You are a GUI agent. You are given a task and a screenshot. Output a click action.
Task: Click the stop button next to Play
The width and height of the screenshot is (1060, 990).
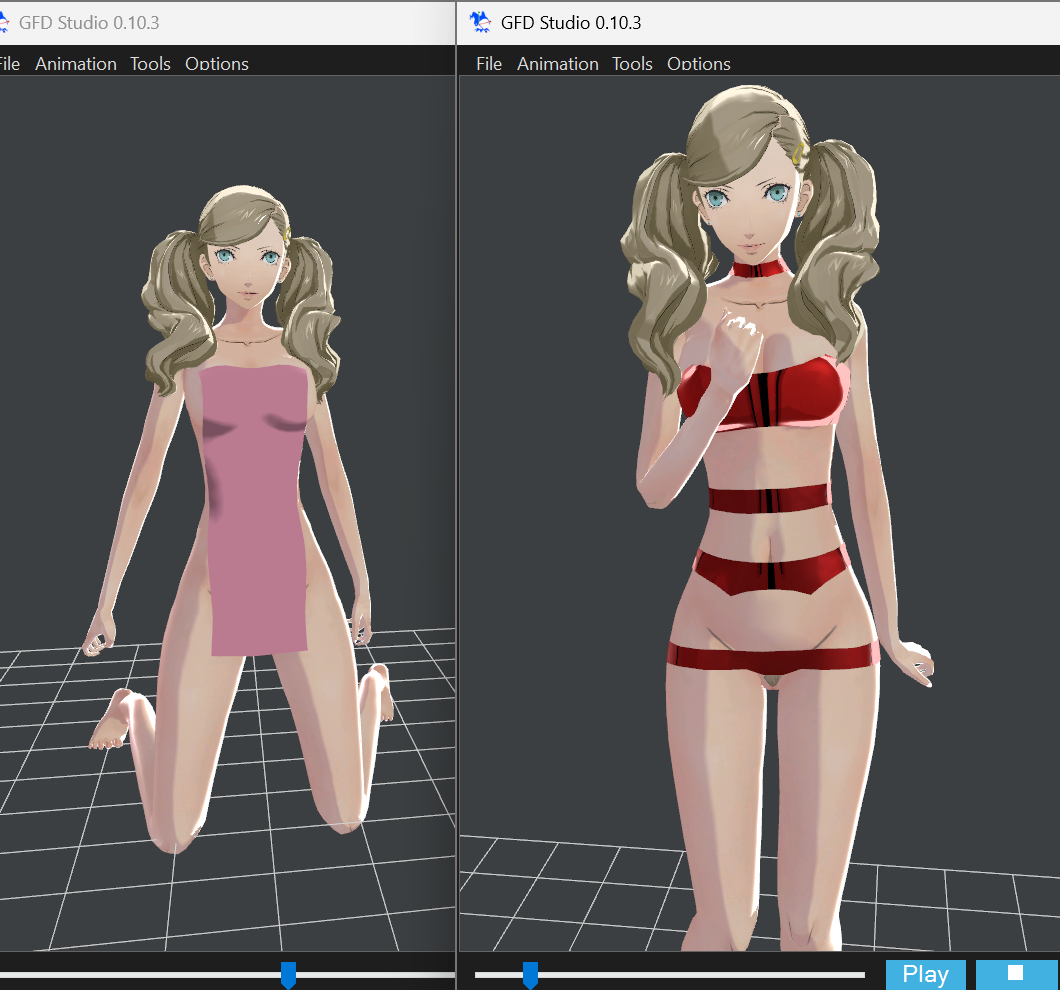1017,974
